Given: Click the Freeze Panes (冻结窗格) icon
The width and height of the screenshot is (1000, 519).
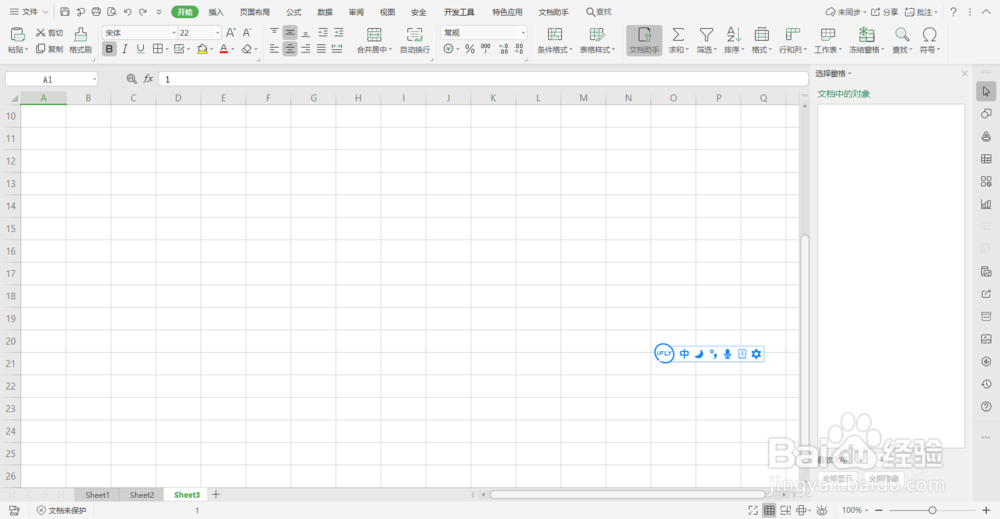Looking at the screenshot, I should coord(866,34).
